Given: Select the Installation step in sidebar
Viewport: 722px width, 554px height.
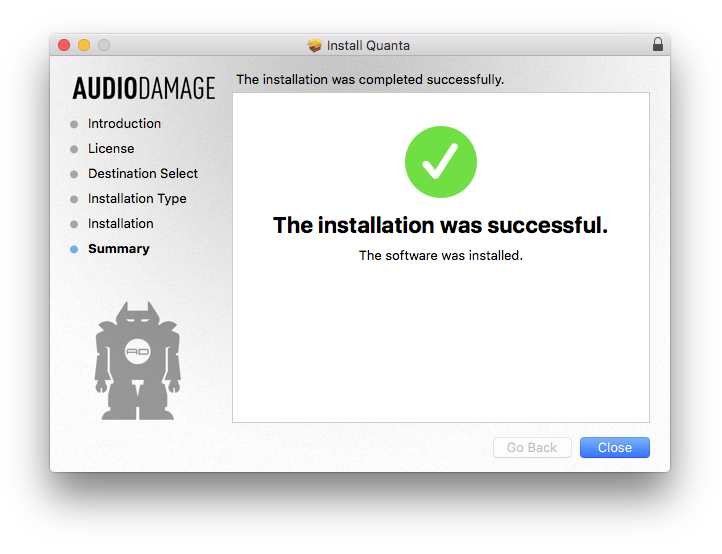Looking at the screenshot, I should [121, 223].
